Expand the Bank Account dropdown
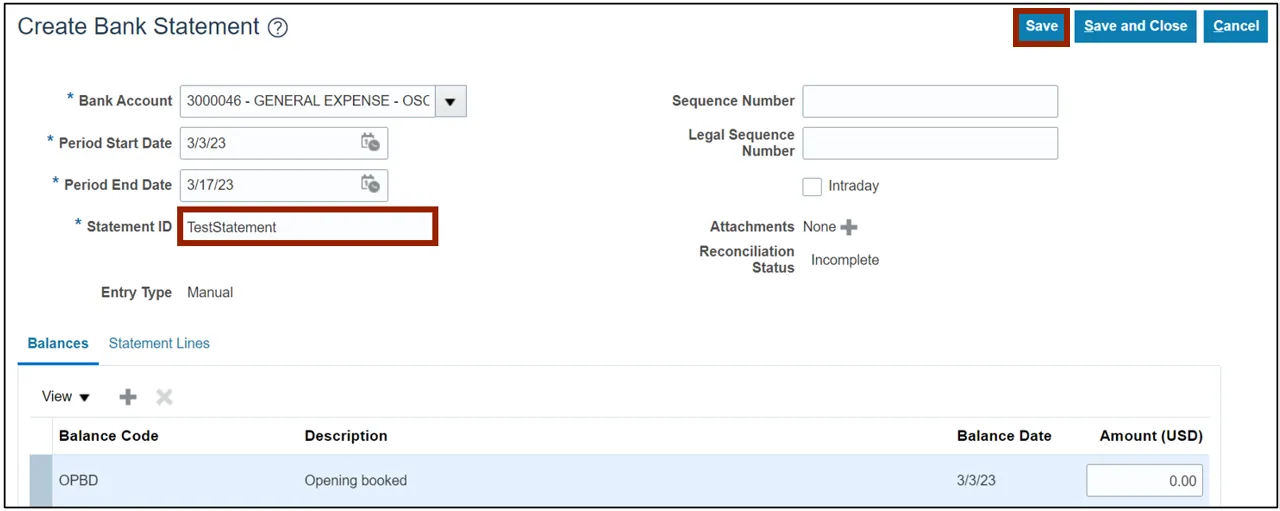 (x=450, y=101)
